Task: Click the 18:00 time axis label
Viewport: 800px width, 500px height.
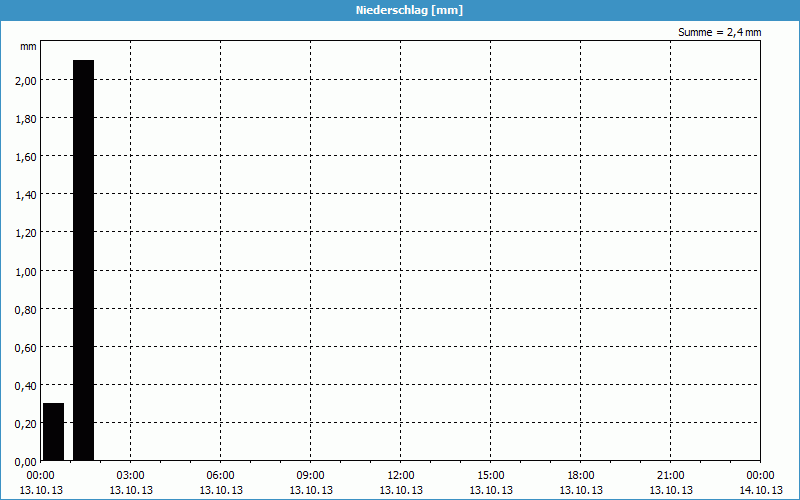Action: coord(581,476)
